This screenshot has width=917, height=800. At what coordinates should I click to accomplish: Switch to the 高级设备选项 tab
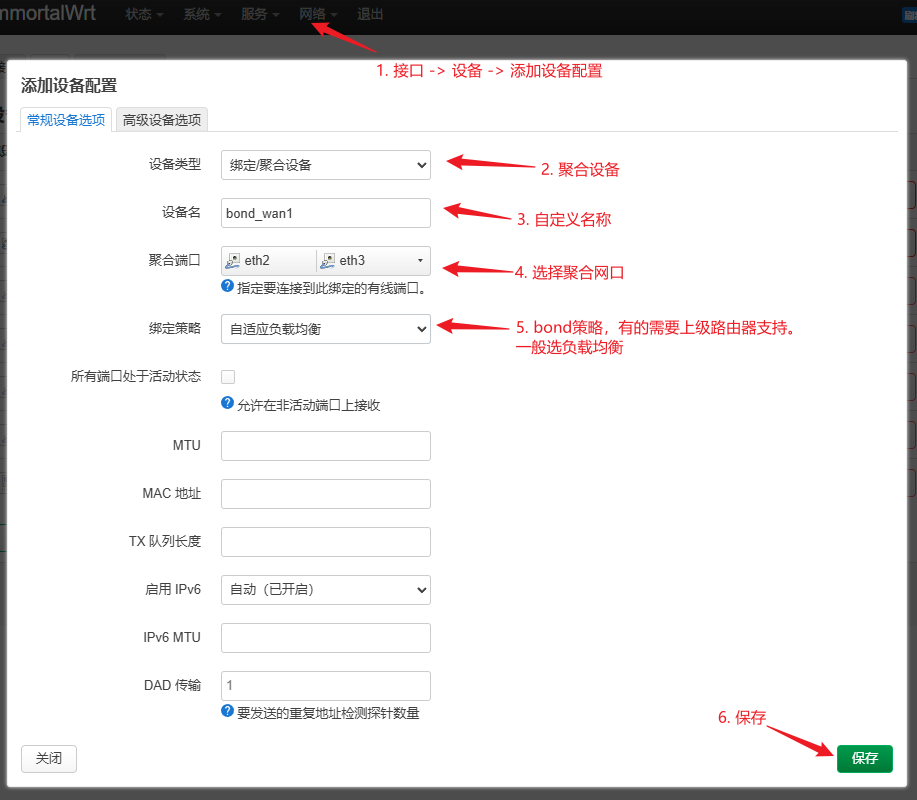[x=163, y=119]
